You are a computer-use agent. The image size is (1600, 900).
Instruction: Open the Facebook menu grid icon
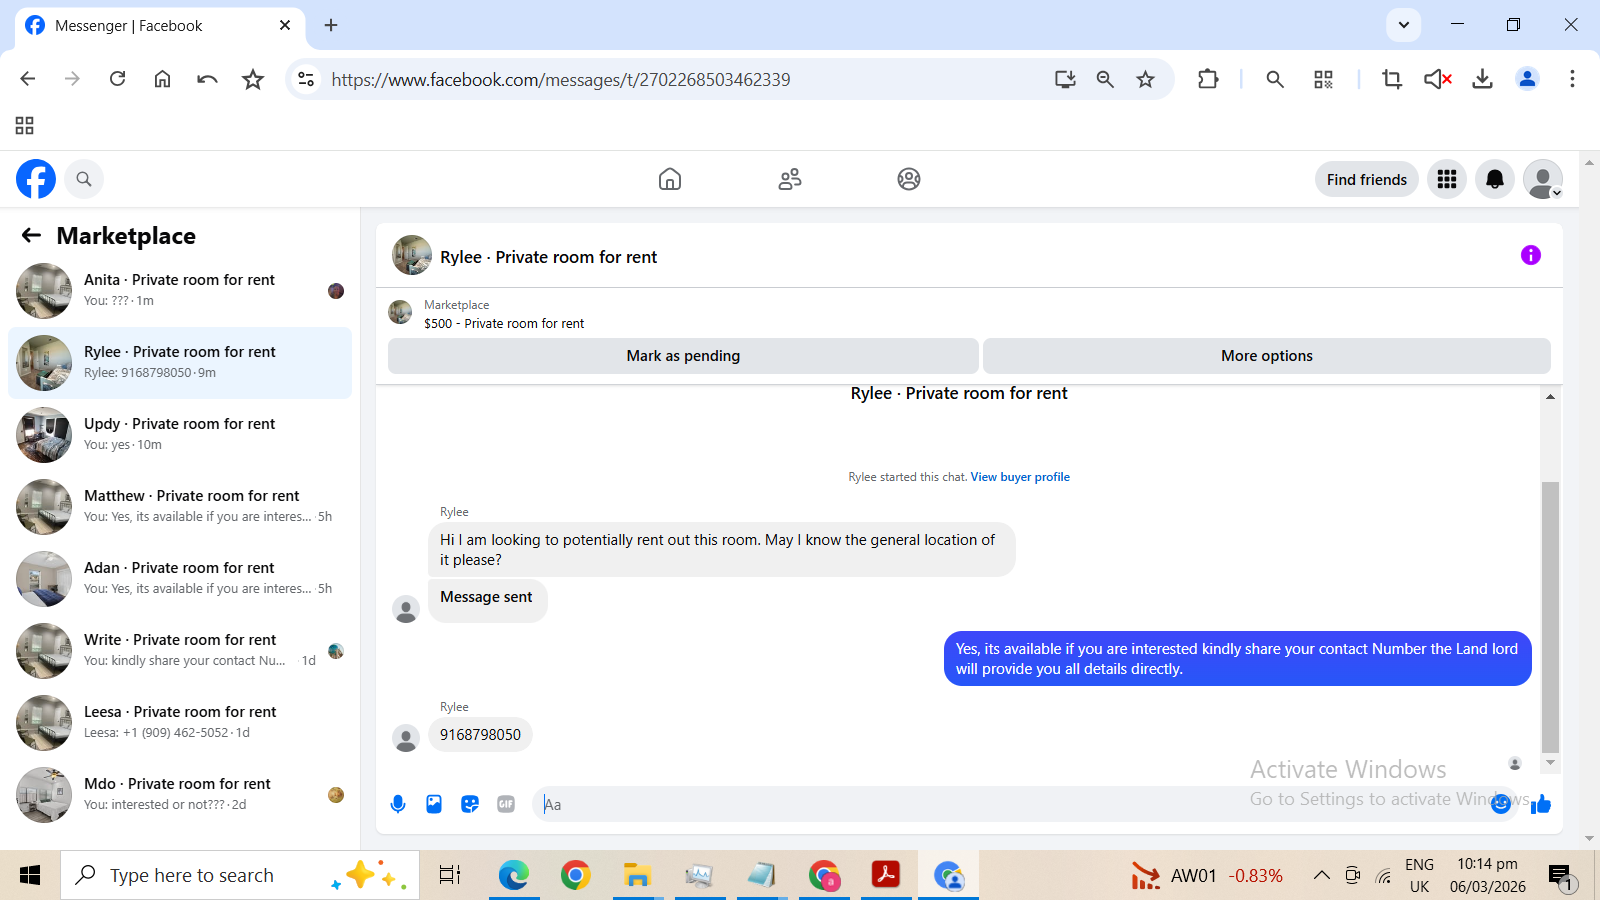[1447, 179]
